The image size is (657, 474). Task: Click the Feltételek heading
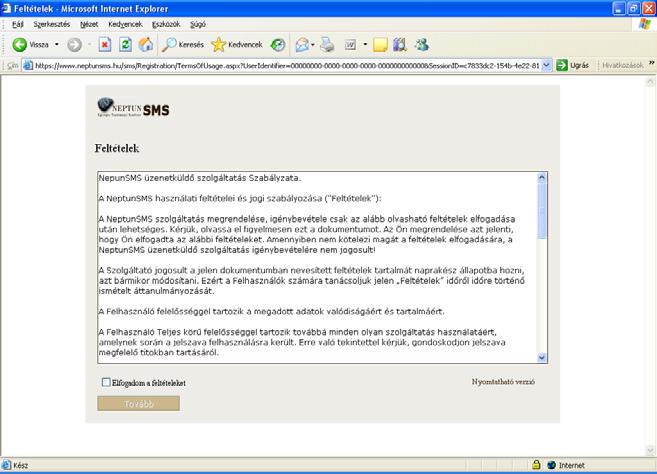click(x=117, y=148)
